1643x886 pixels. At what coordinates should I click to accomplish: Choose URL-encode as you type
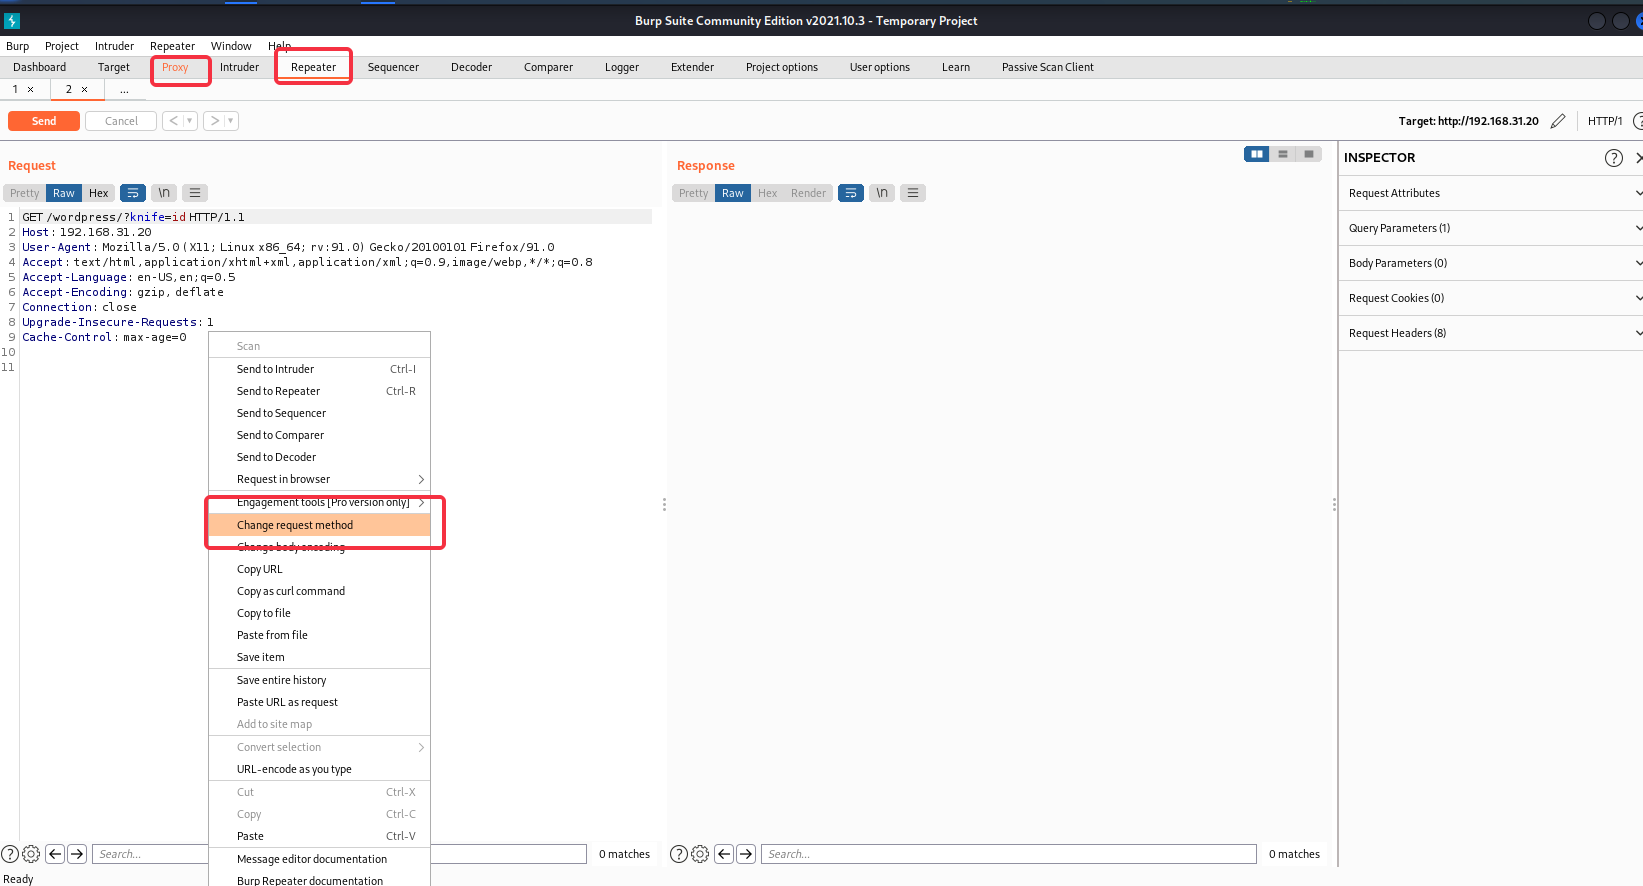[x=319, y=769]
